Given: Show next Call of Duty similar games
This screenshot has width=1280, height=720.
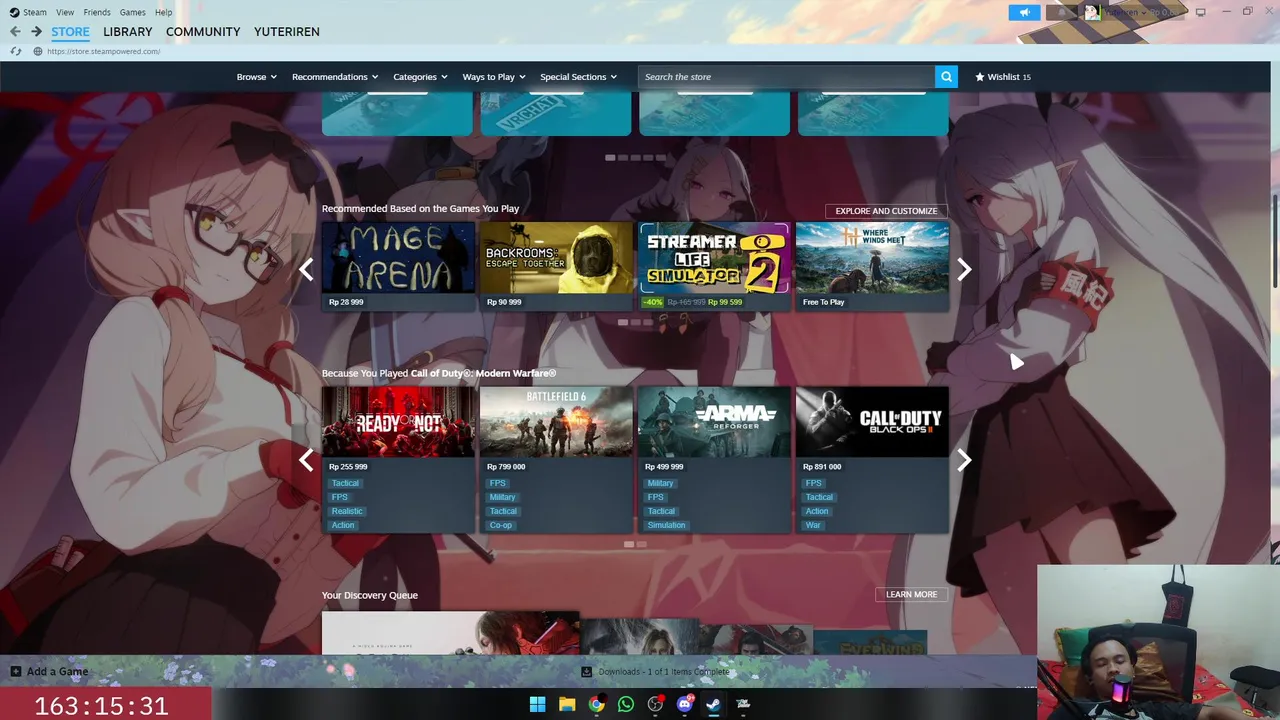Looking at the screenshot, I should click(x=964, y=460).
